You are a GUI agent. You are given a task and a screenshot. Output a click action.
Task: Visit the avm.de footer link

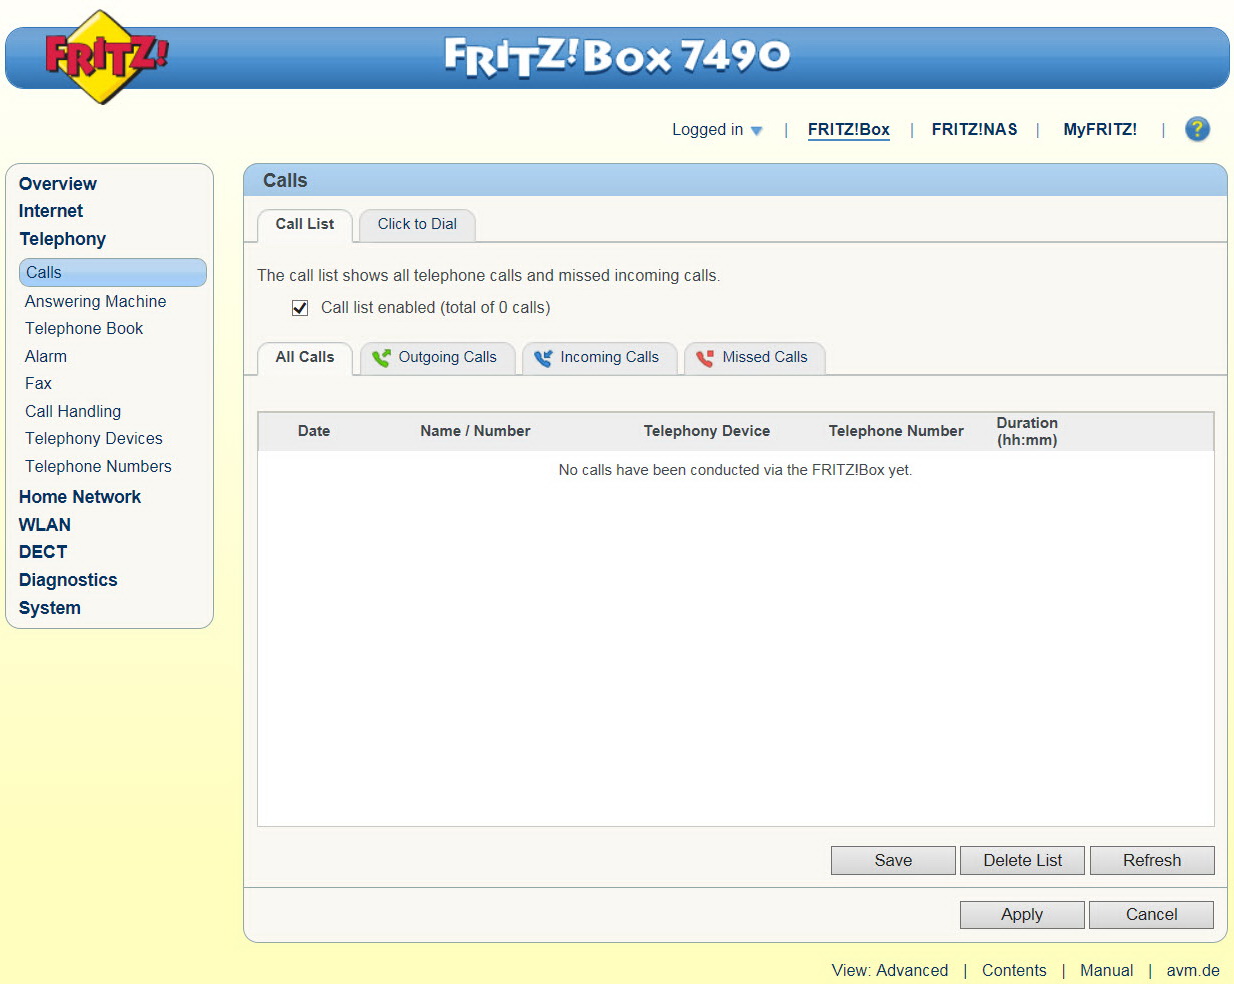coord(1193,970)
